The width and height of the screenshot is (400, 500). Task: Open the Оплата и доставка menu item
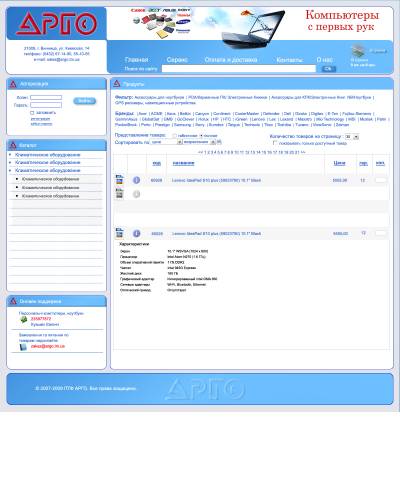click(231, 60)
